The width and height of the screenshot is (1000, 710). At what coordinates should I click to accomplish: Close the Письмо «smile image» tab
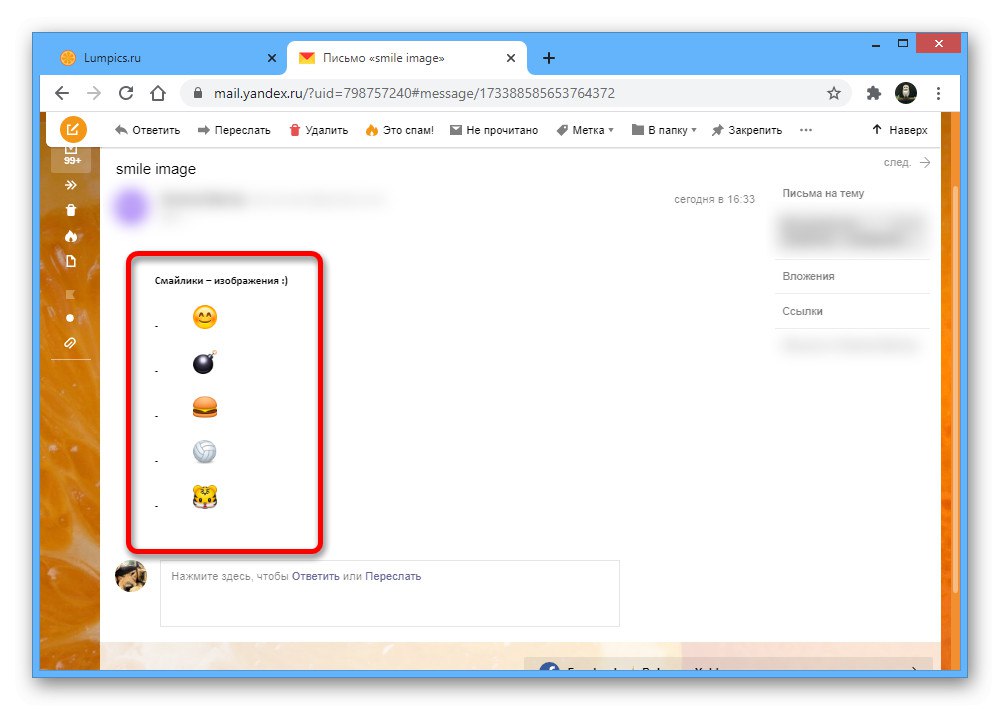(511, 58)
